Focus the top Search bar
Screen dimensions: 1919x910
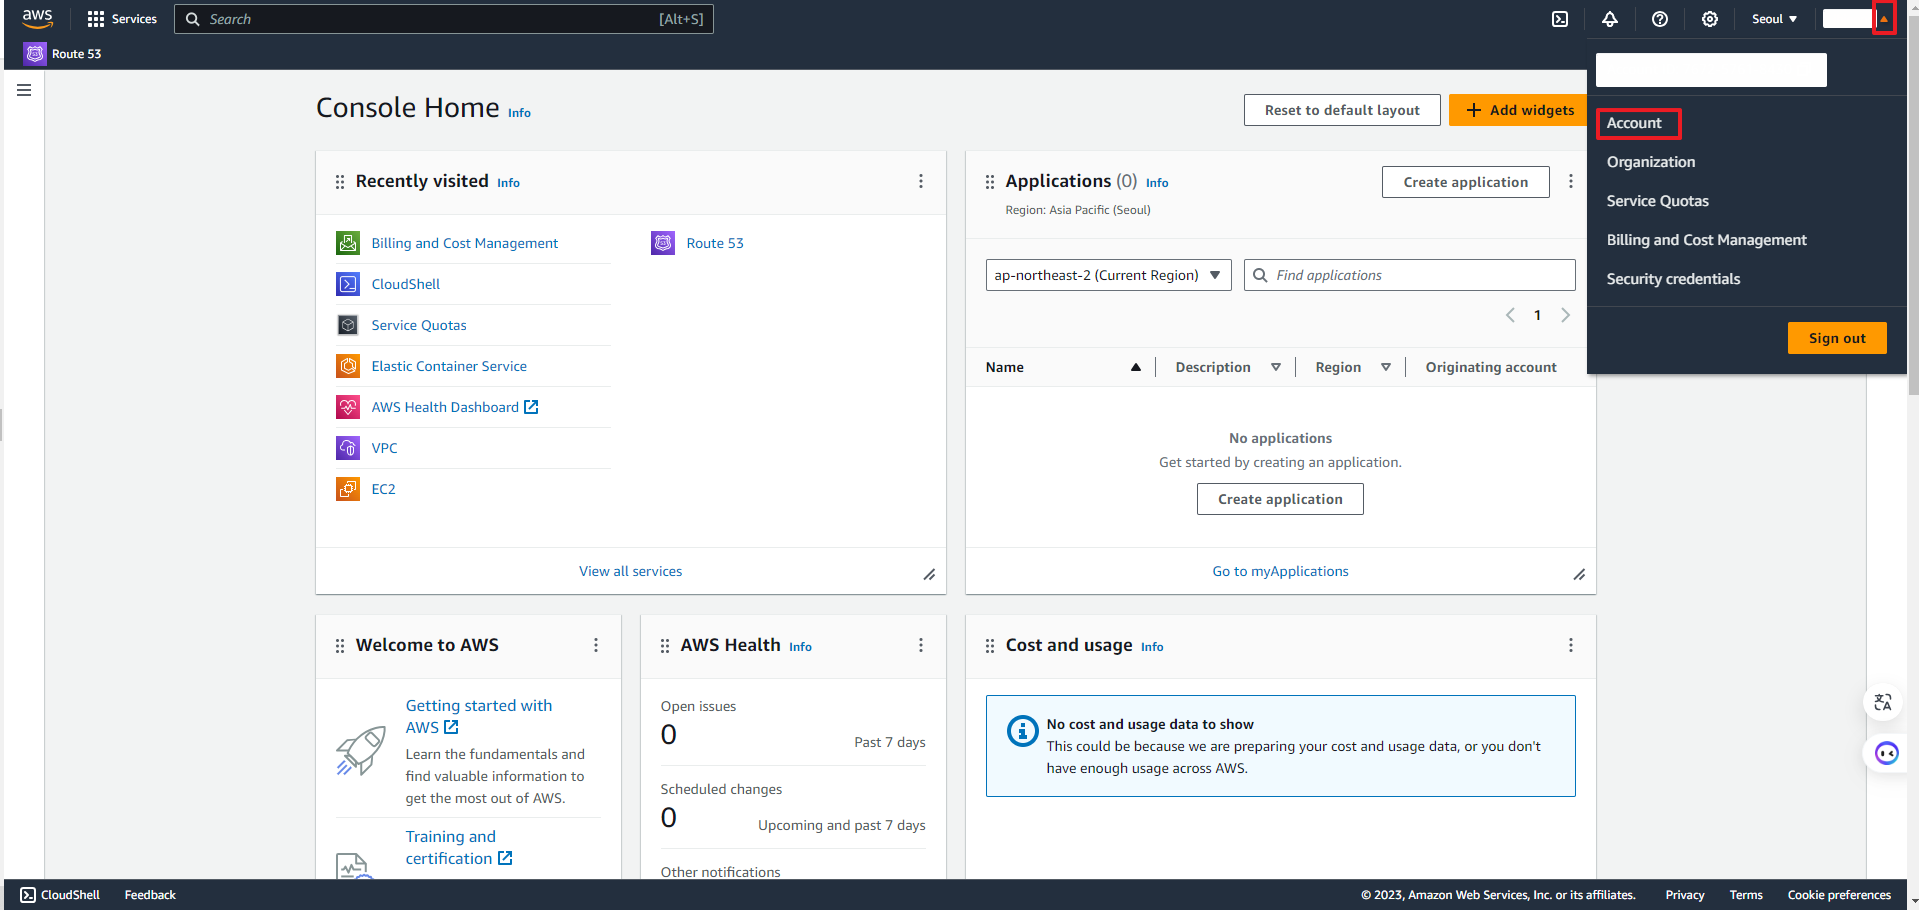point(444,19)
